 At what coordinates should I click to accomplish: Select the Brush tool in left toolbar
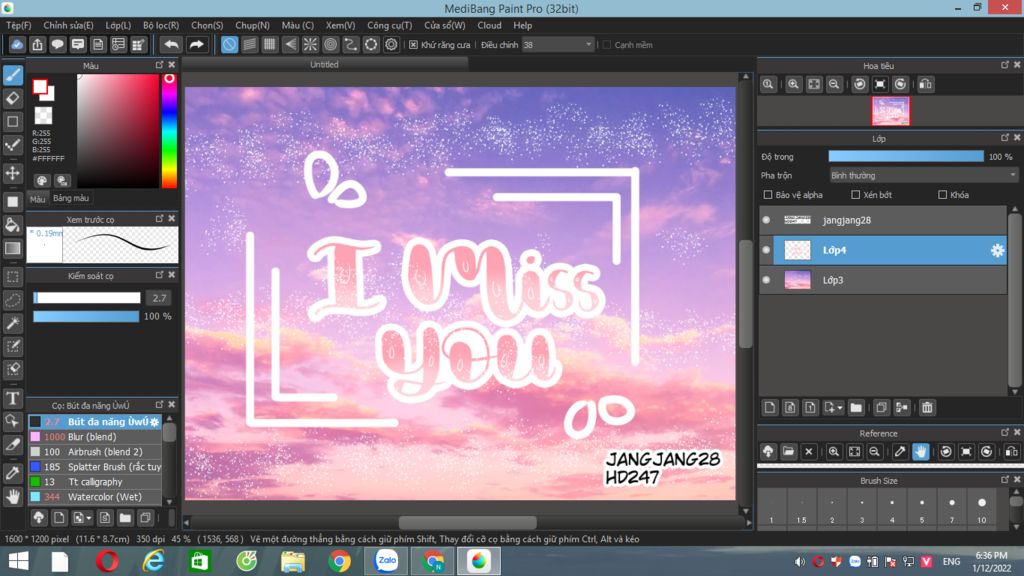tap(13, 75)
